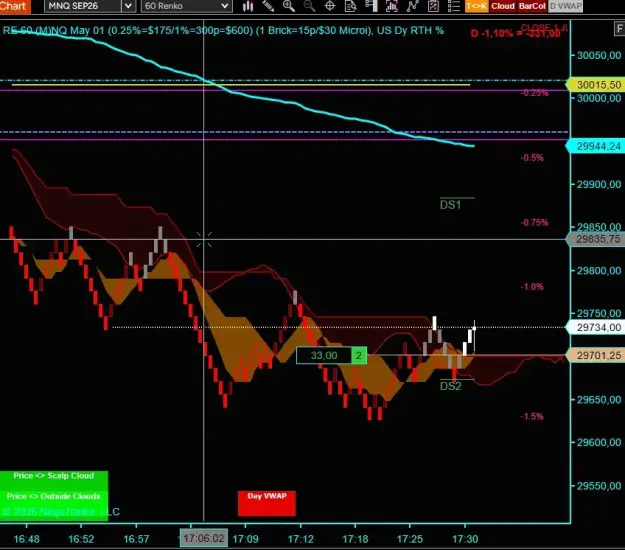625x550 pixels.
Task: Click the 17:12 time axis label
Action: pyautogui.click(x=301, y=539)
